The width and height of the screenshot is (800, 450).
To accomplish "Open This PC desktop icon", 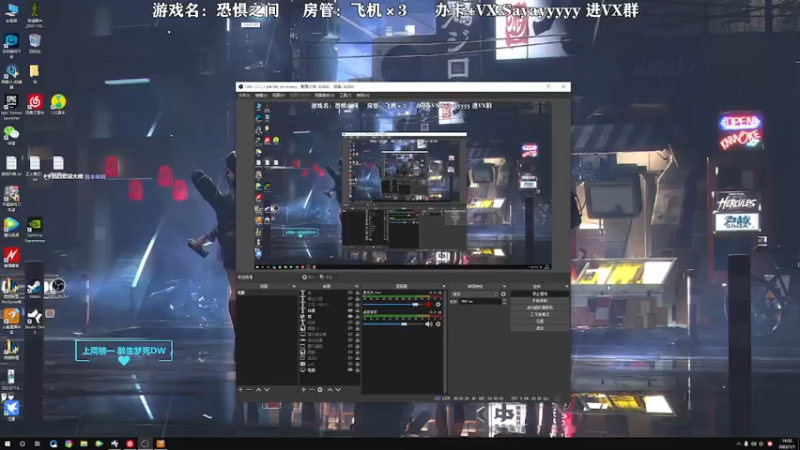I will point(11,12).
